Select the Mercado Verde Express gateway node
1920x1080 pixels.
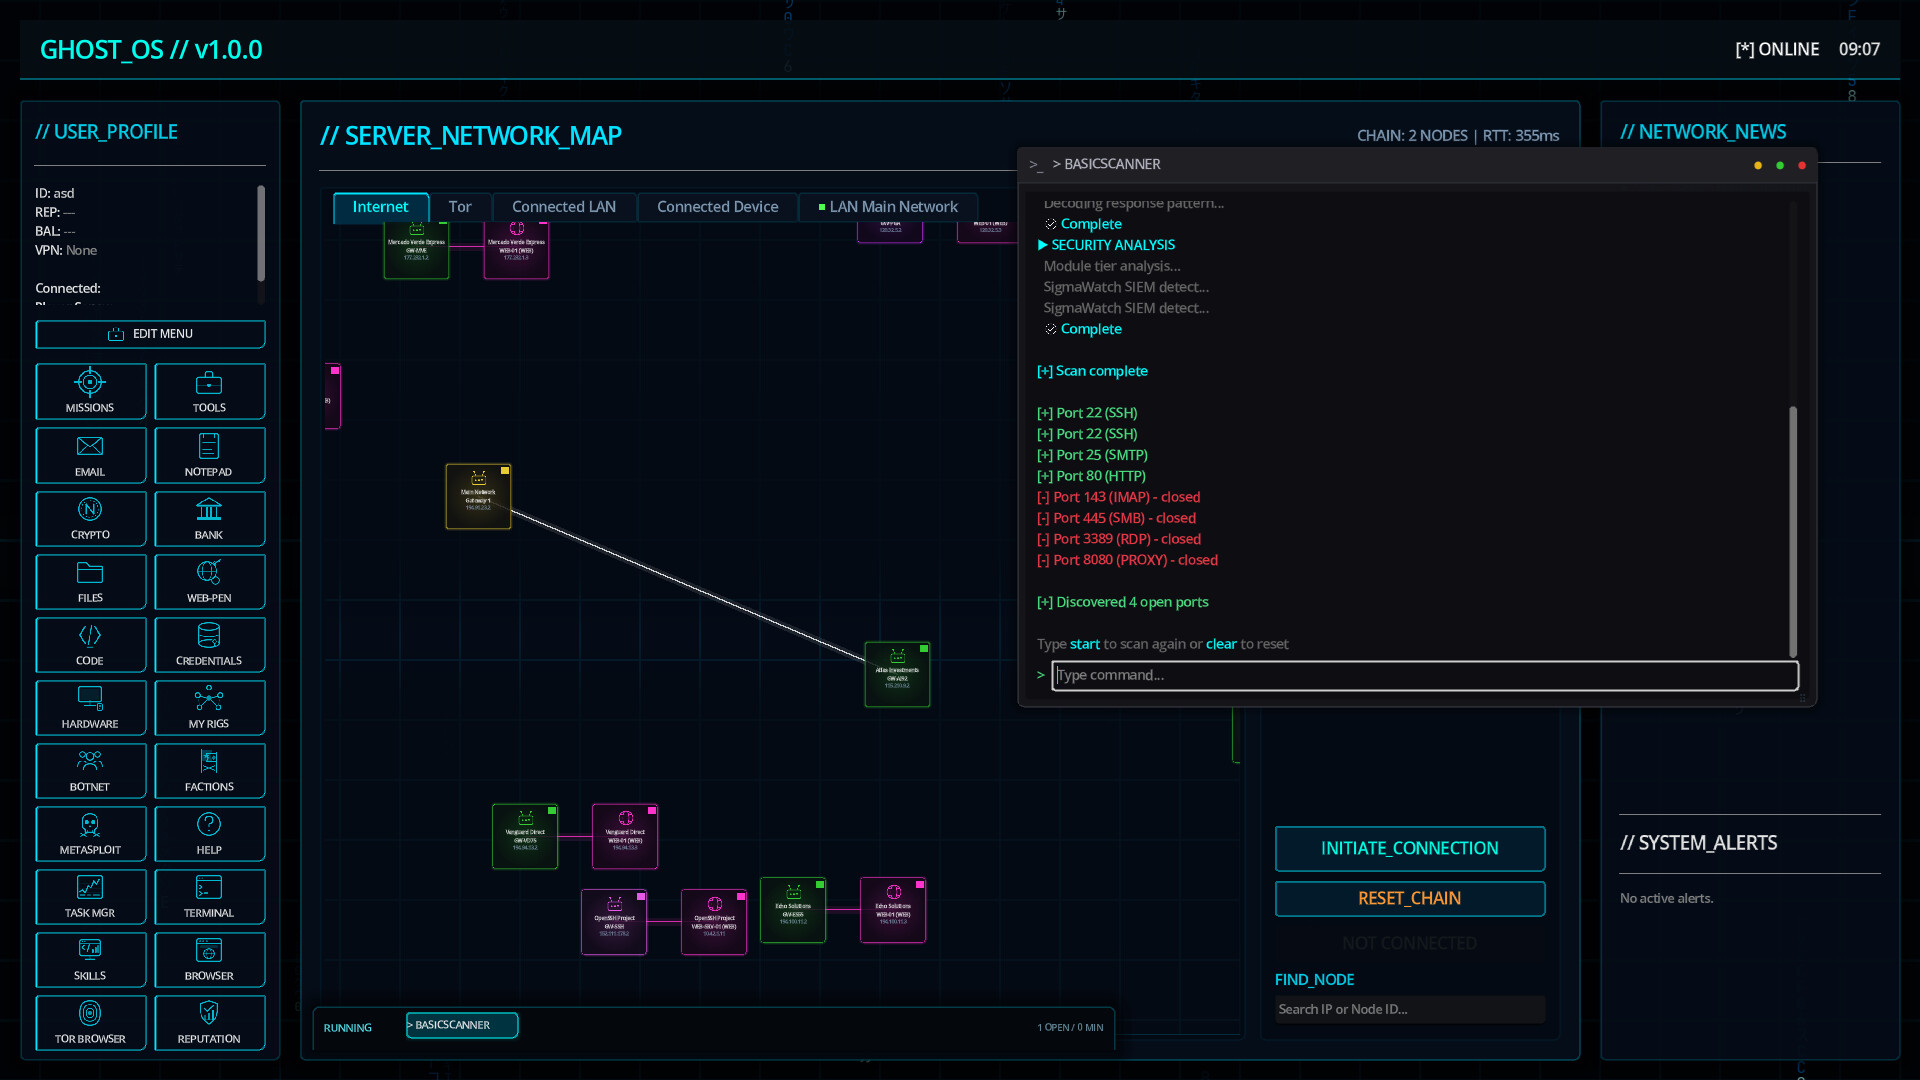416,250
